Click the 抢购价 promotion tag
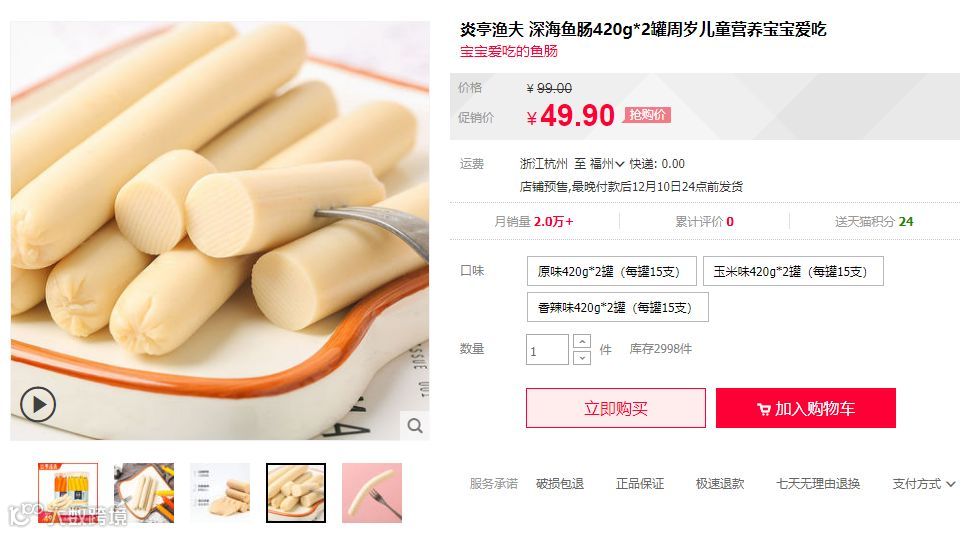This screenshot has height=534, width=977. tap(647, 115)
